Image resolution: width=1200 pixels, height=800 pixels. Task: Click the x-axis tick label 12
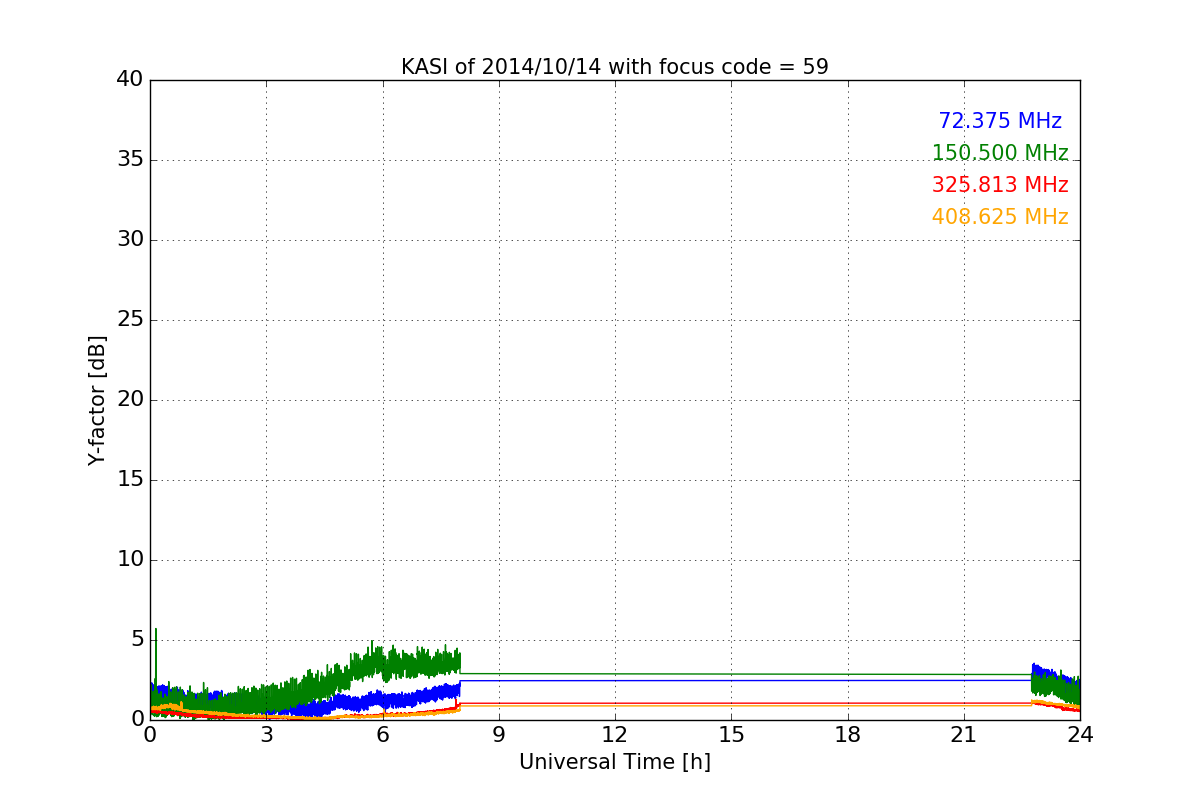[x=615, y=734]
